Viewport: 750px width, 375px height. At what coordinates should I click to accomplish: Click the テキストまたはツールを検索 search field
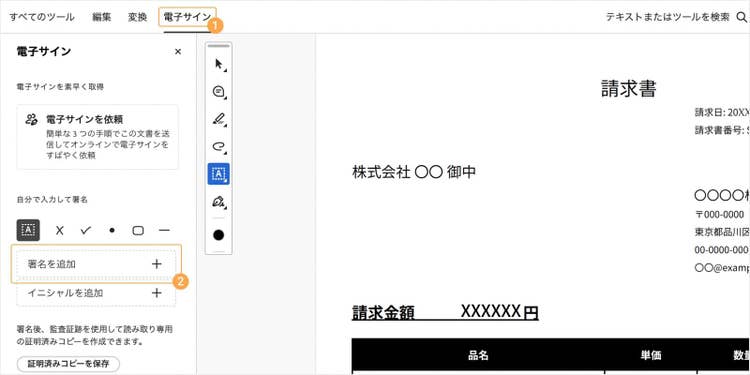(667, 17)
